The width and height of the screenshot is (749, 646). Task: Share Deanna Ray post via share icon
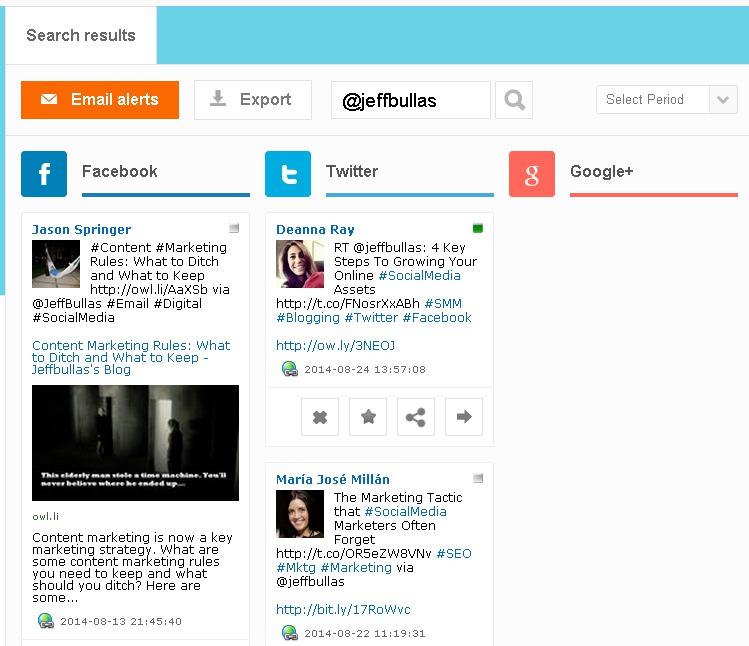tap(416, 417)
